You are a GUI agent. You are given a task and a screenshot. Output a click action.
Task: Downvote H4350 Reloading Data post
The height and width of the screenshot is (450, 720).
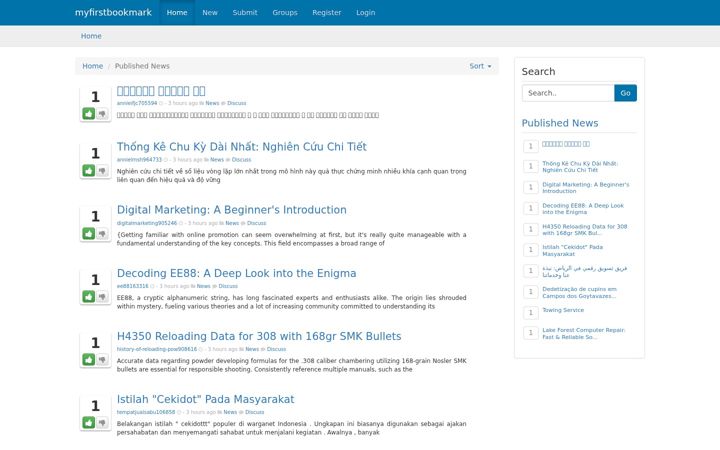point(102,360)
